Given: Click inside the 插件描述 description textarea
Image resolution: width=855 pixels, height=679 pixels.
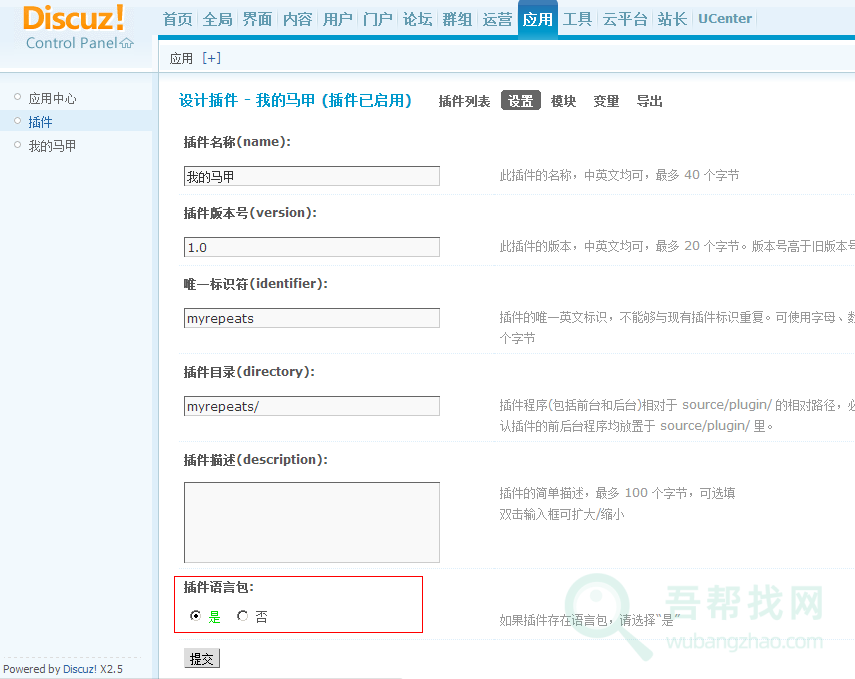Looking at the screenshot, I should (x=312, y=522).
